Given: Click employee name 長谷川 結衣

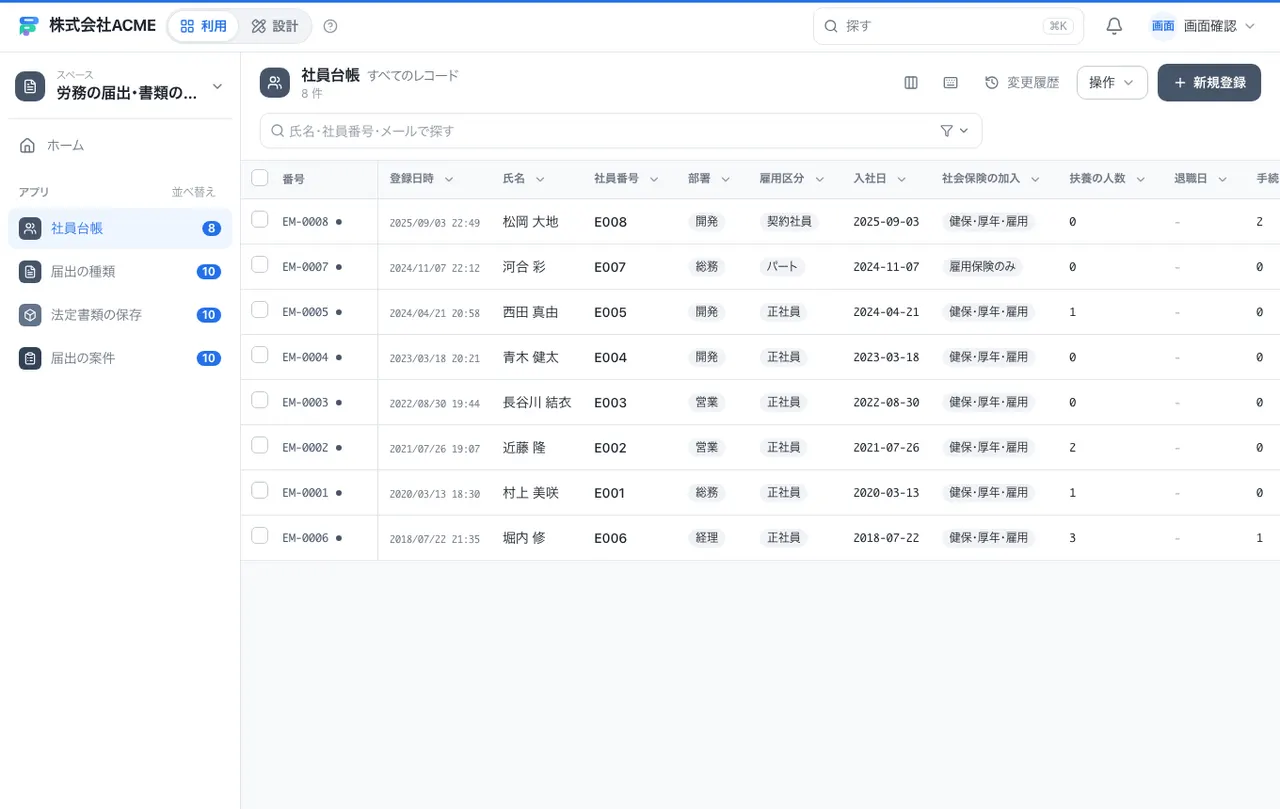Looking at the screenshot, I should [537, 402].
